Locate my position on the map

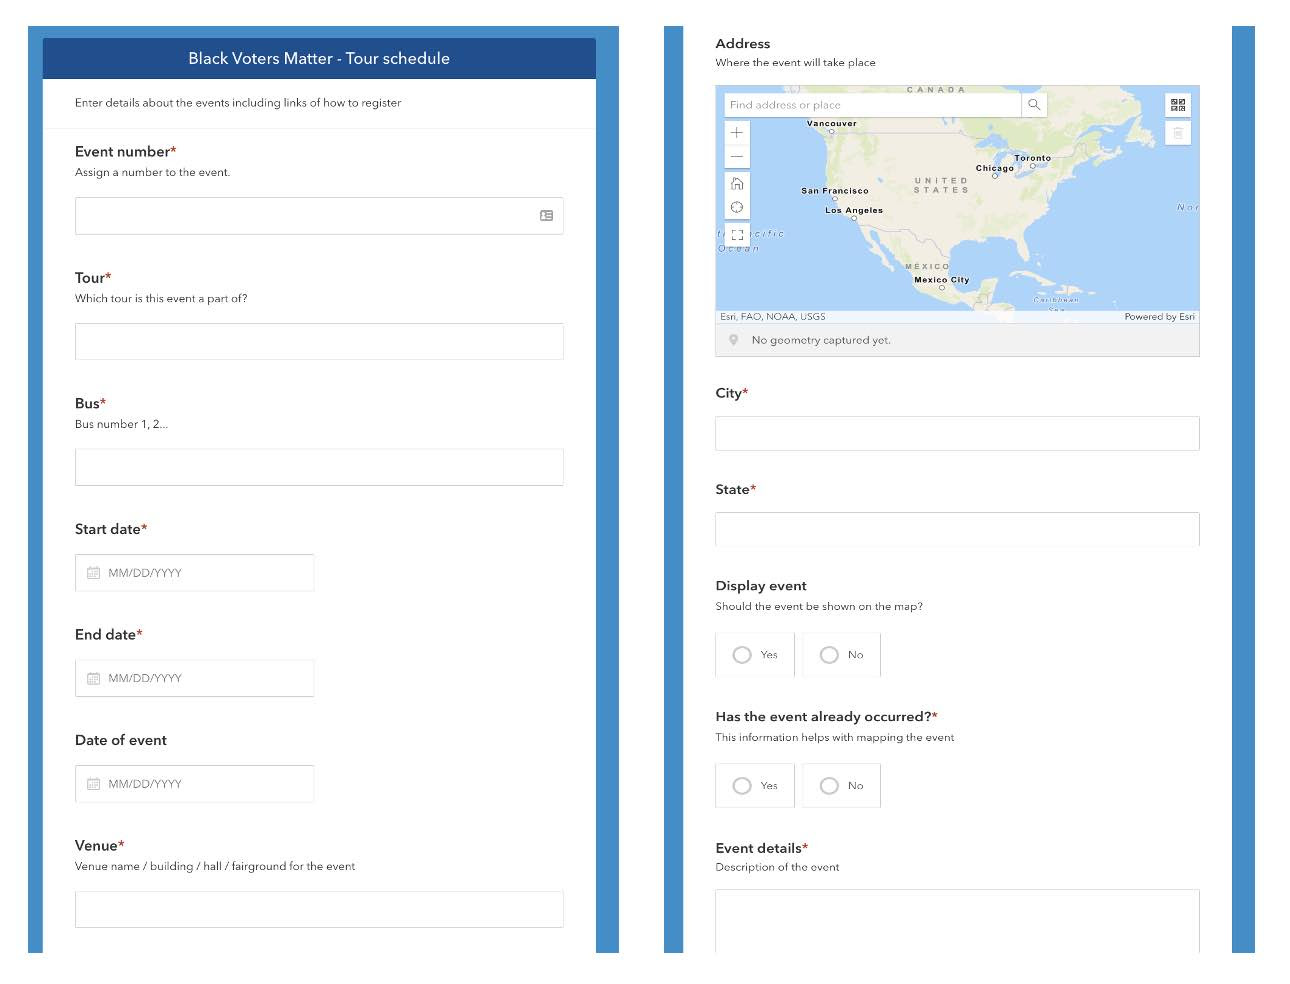click(737, 207)
